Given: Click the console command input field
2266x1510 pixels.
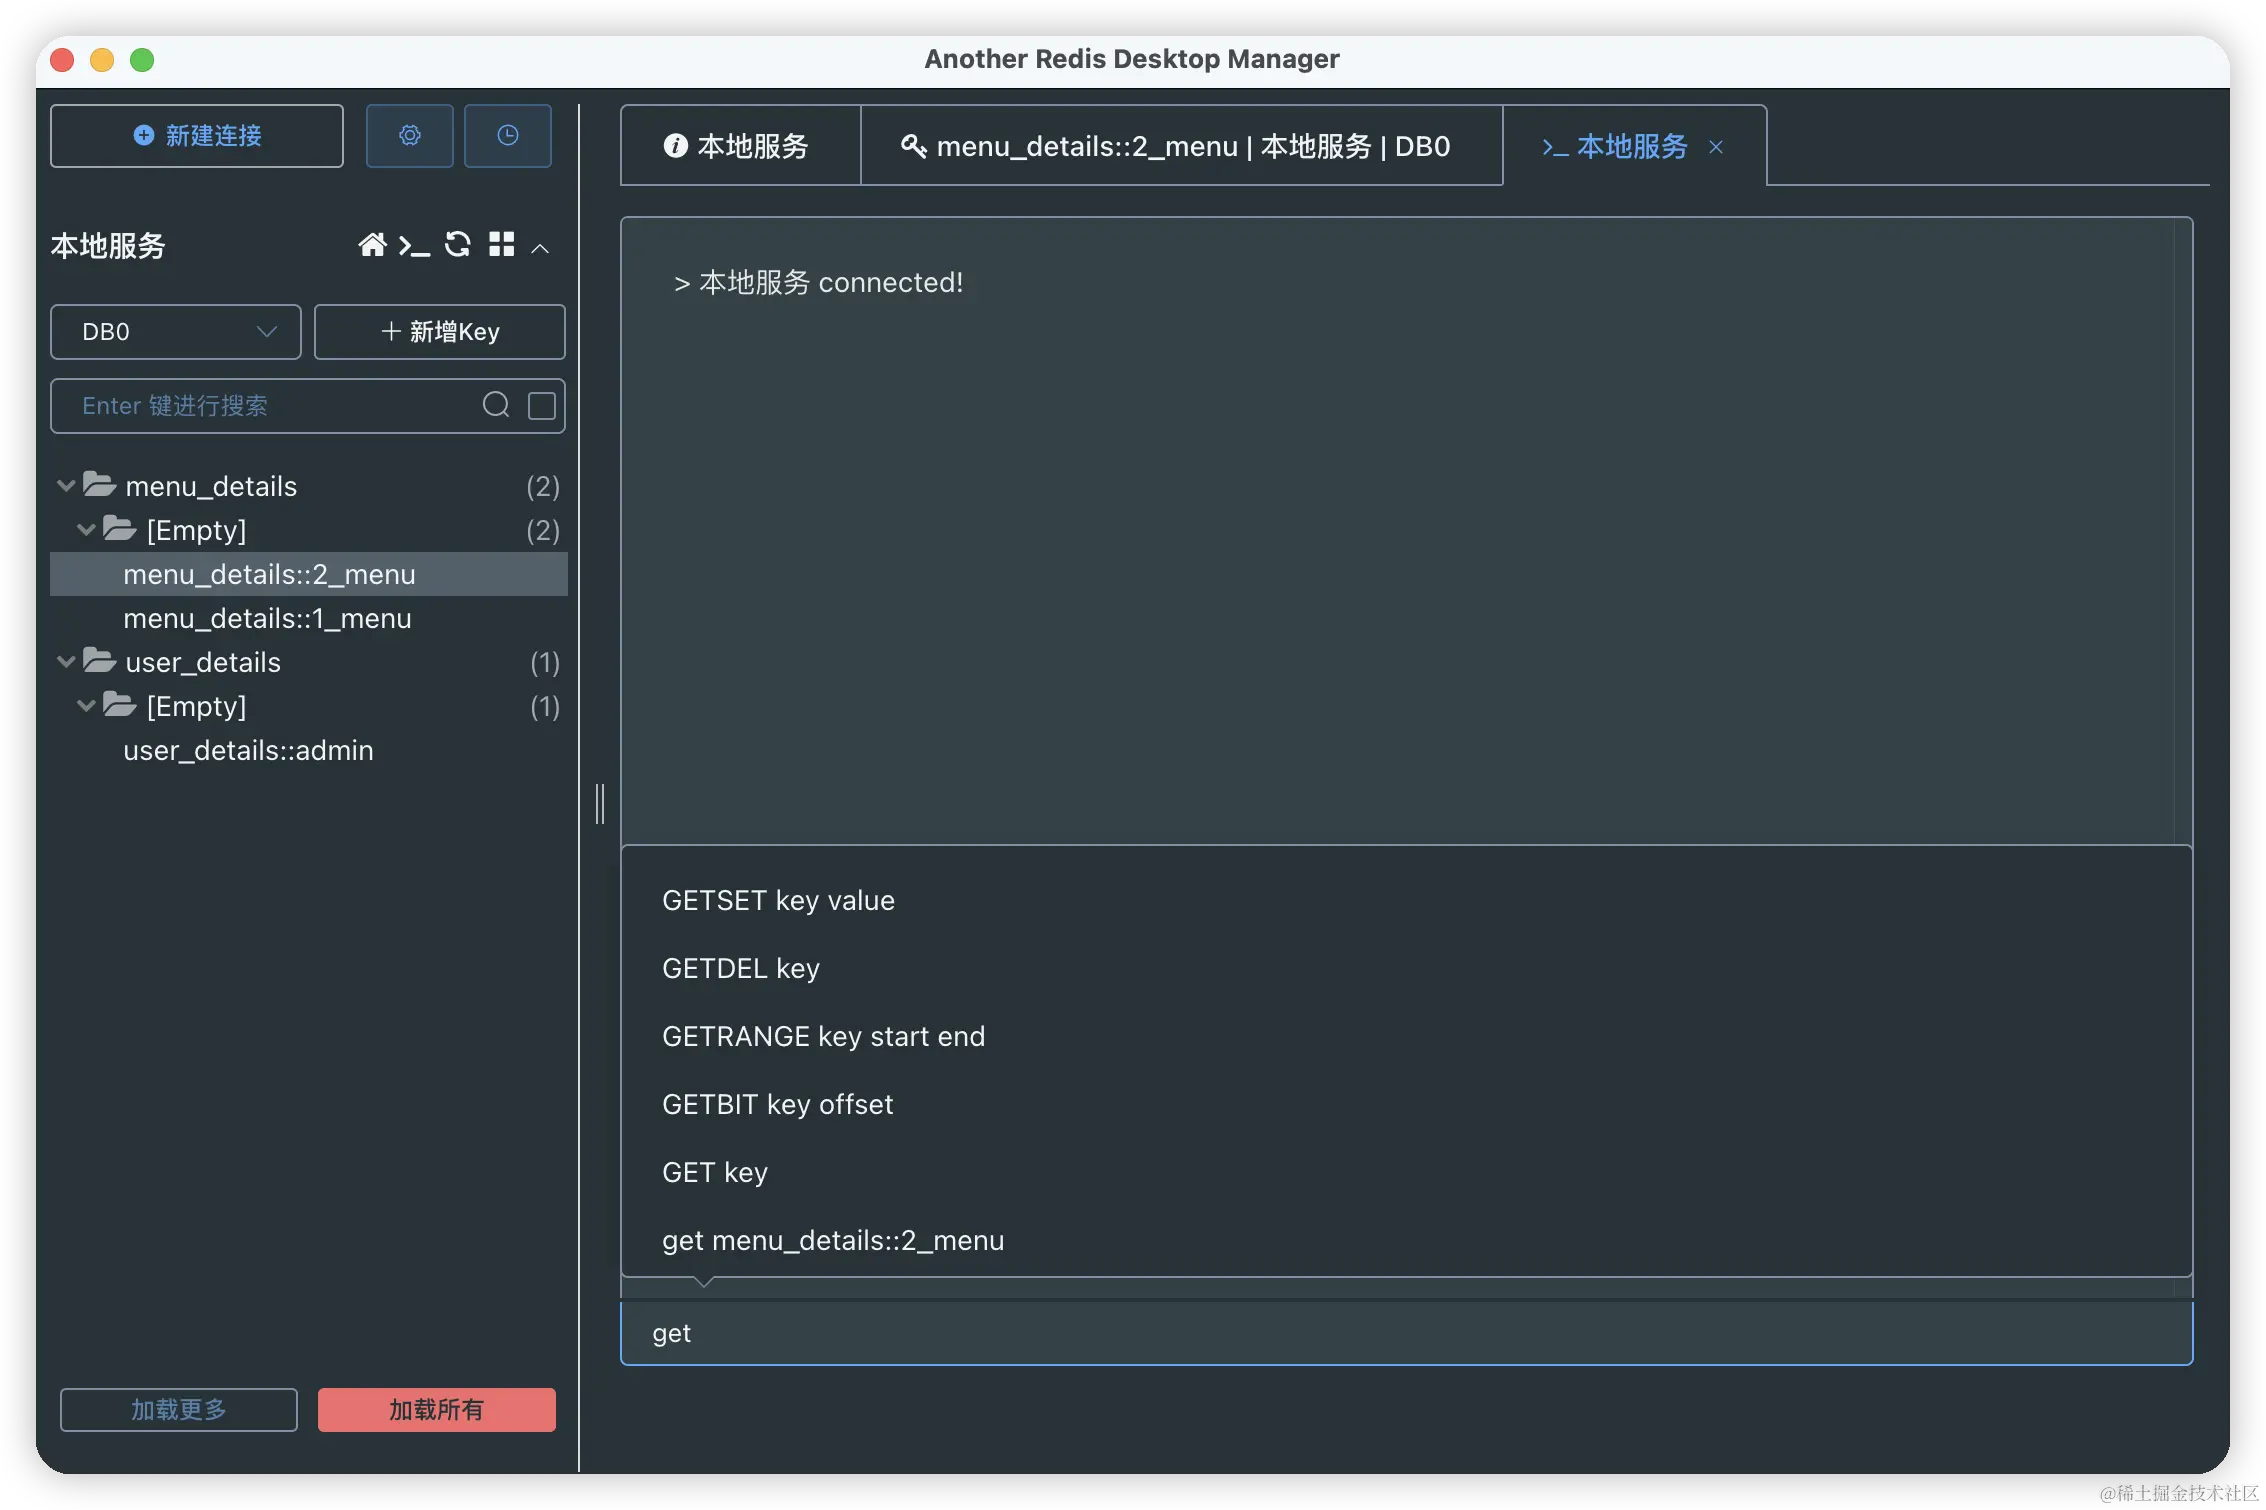Looking at the screenshot, I should click(x=1406, y=1333).
